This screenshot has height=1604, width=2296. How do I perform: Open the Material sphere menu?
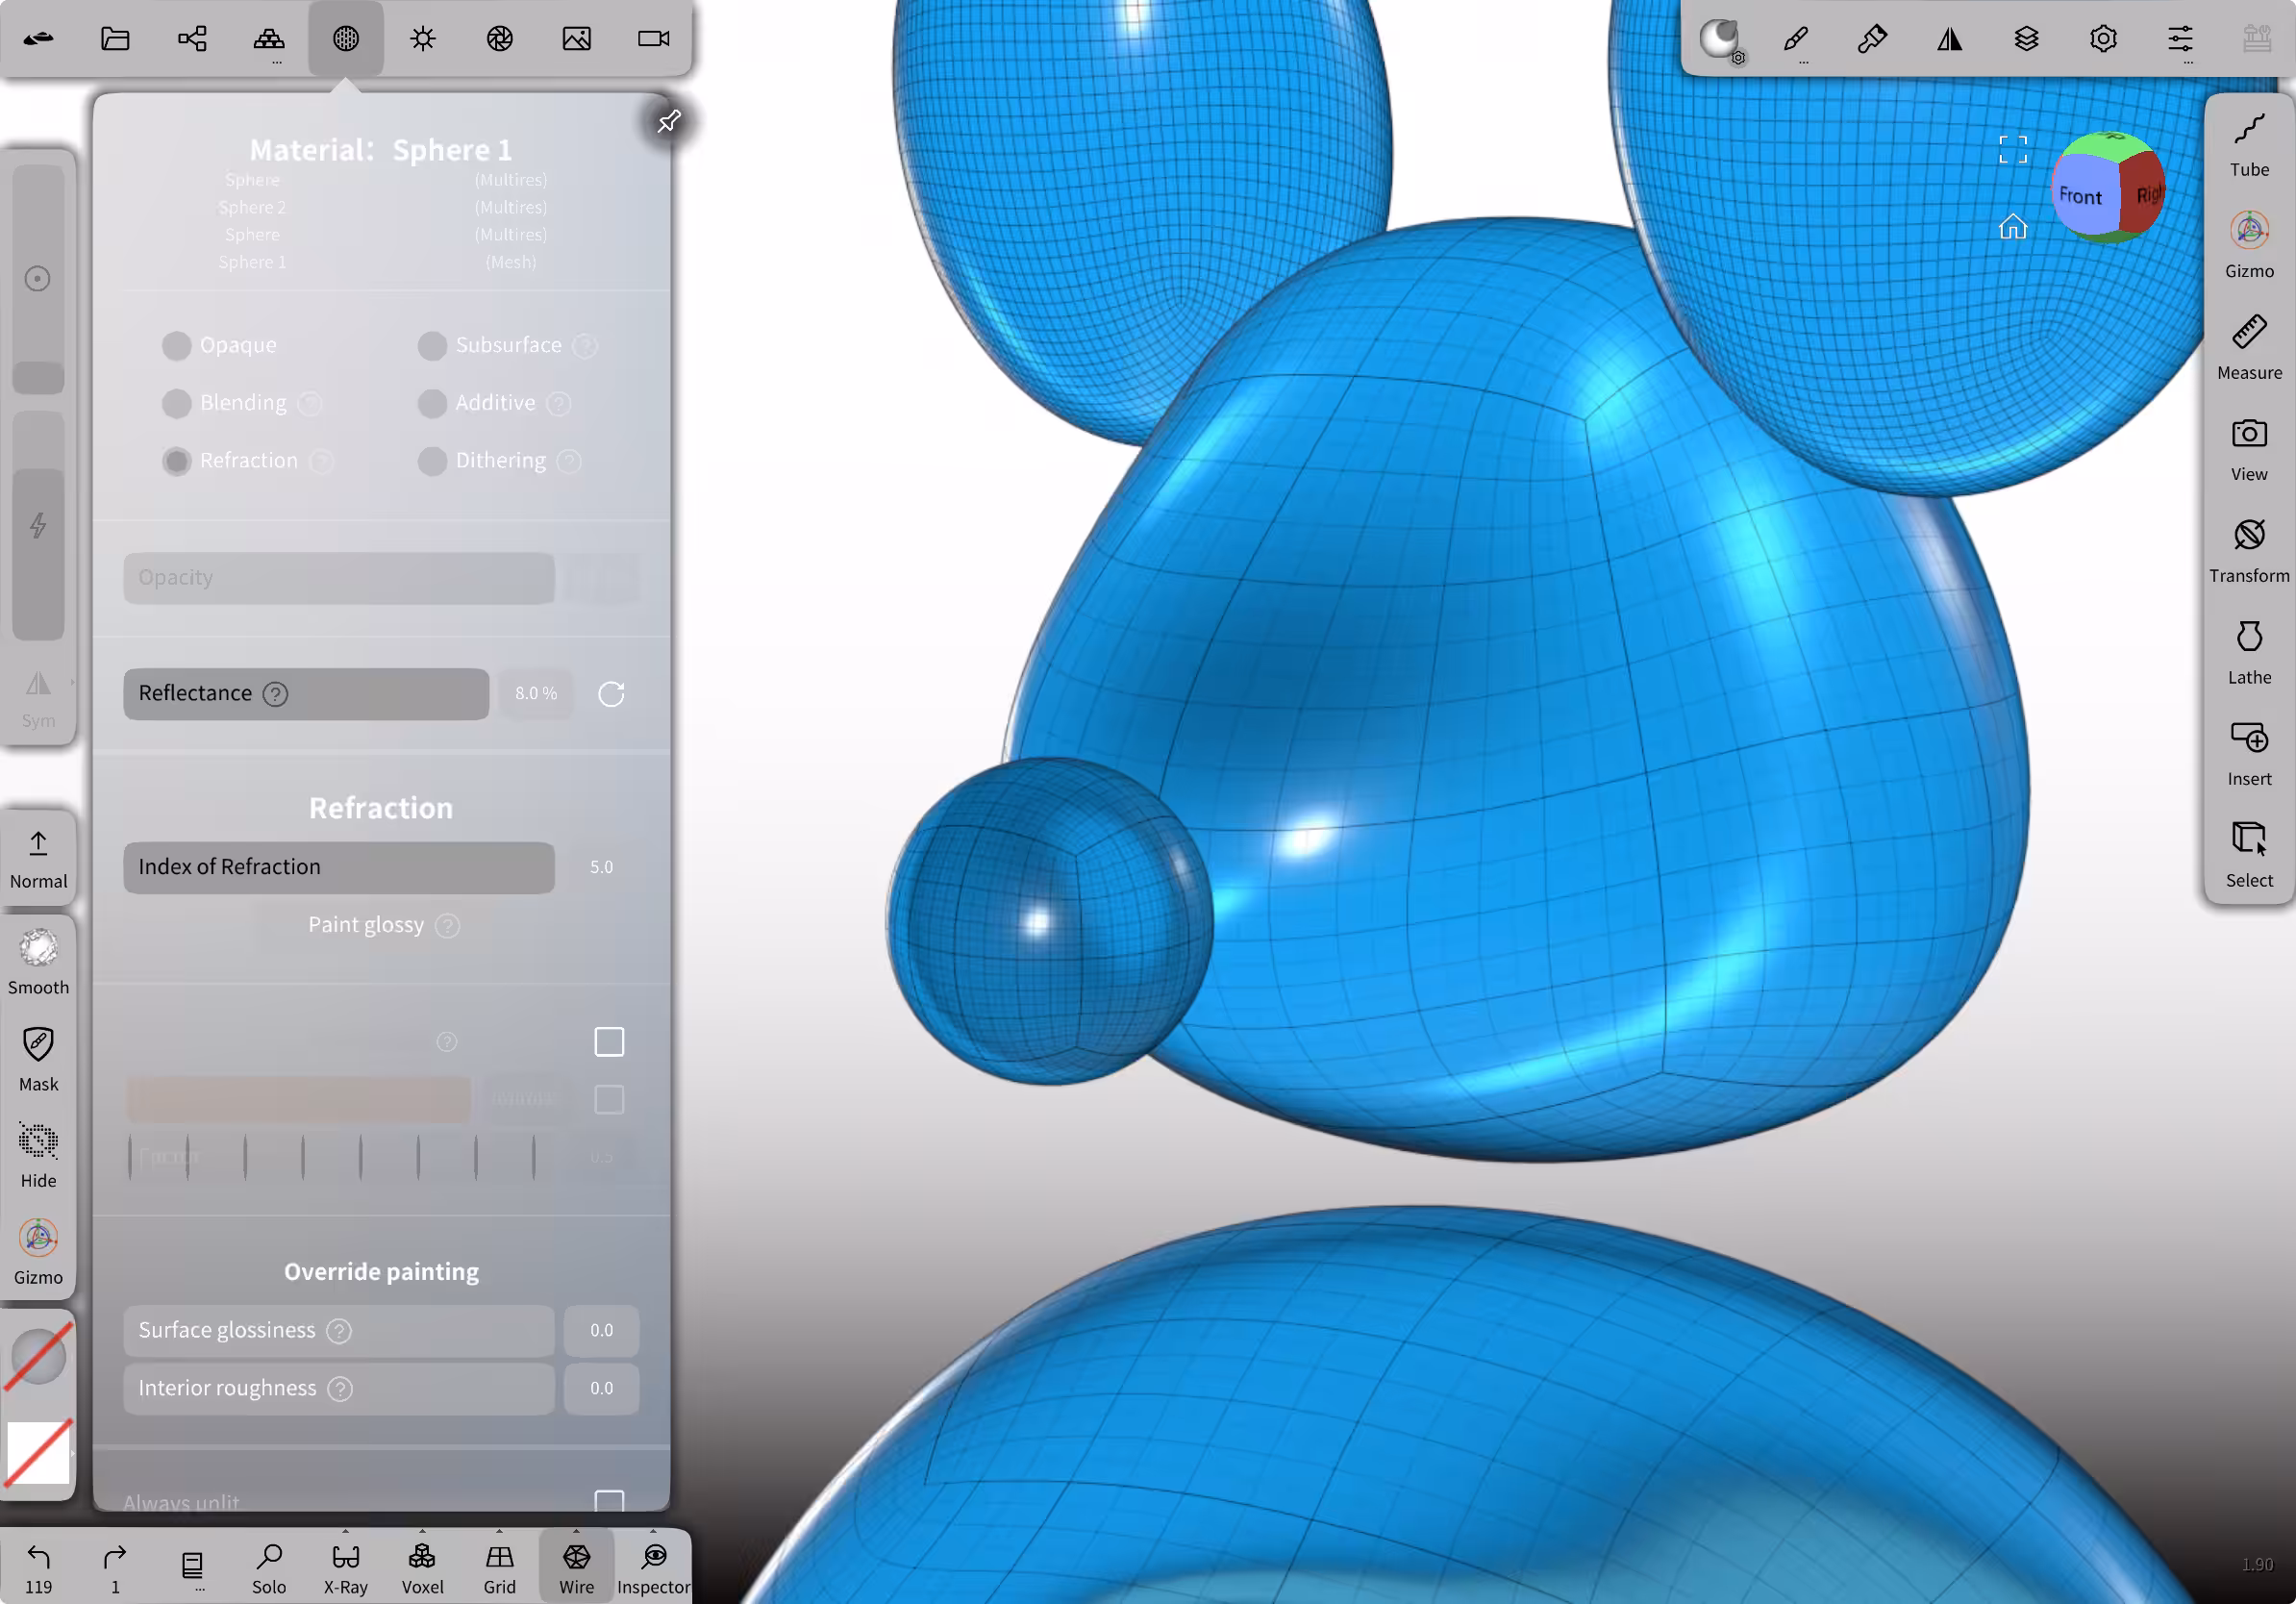pos(346,38)
